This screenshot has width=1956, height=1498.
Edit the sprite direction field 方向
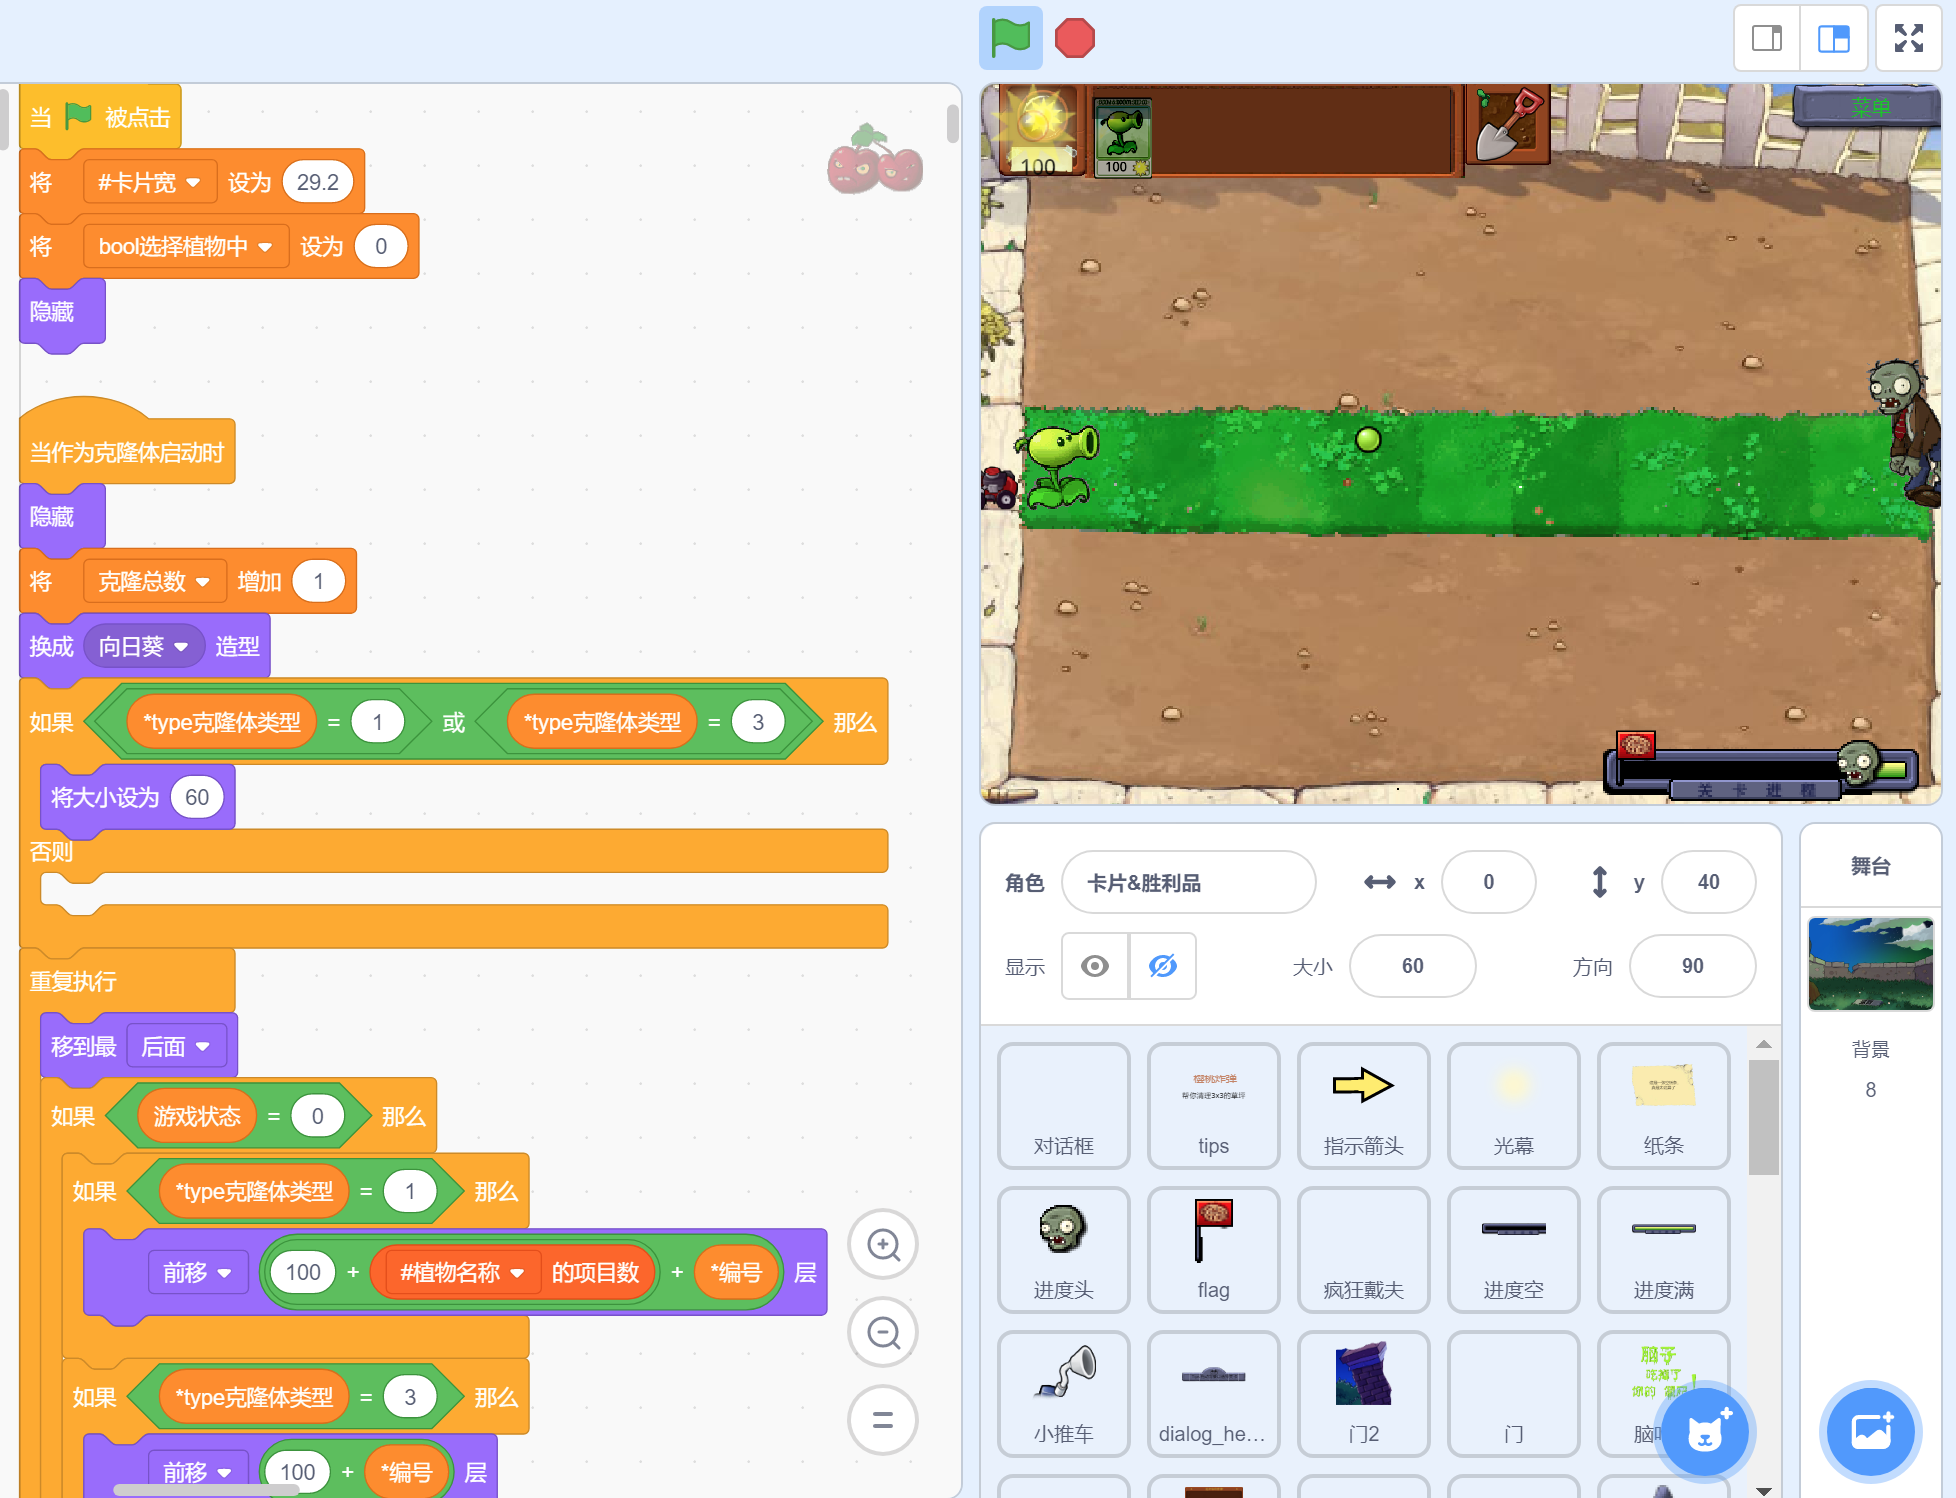(x=1692, y=966)
